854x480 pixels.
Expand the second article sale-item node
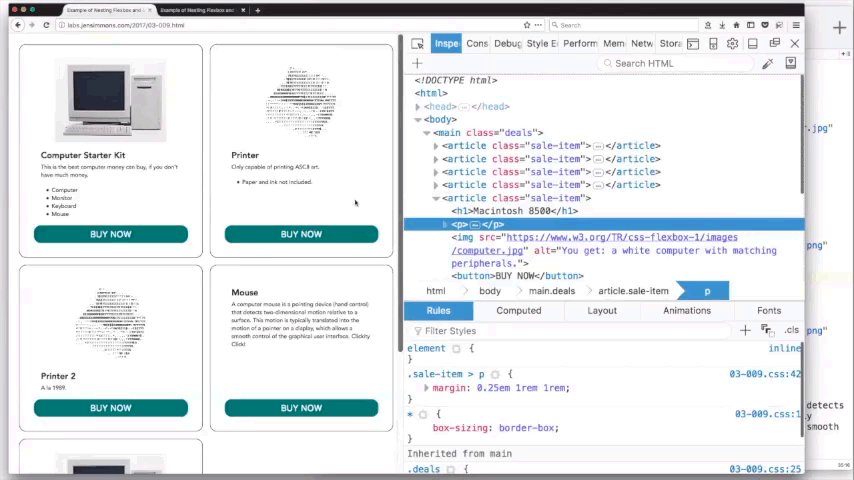click(x=436, y=159)
